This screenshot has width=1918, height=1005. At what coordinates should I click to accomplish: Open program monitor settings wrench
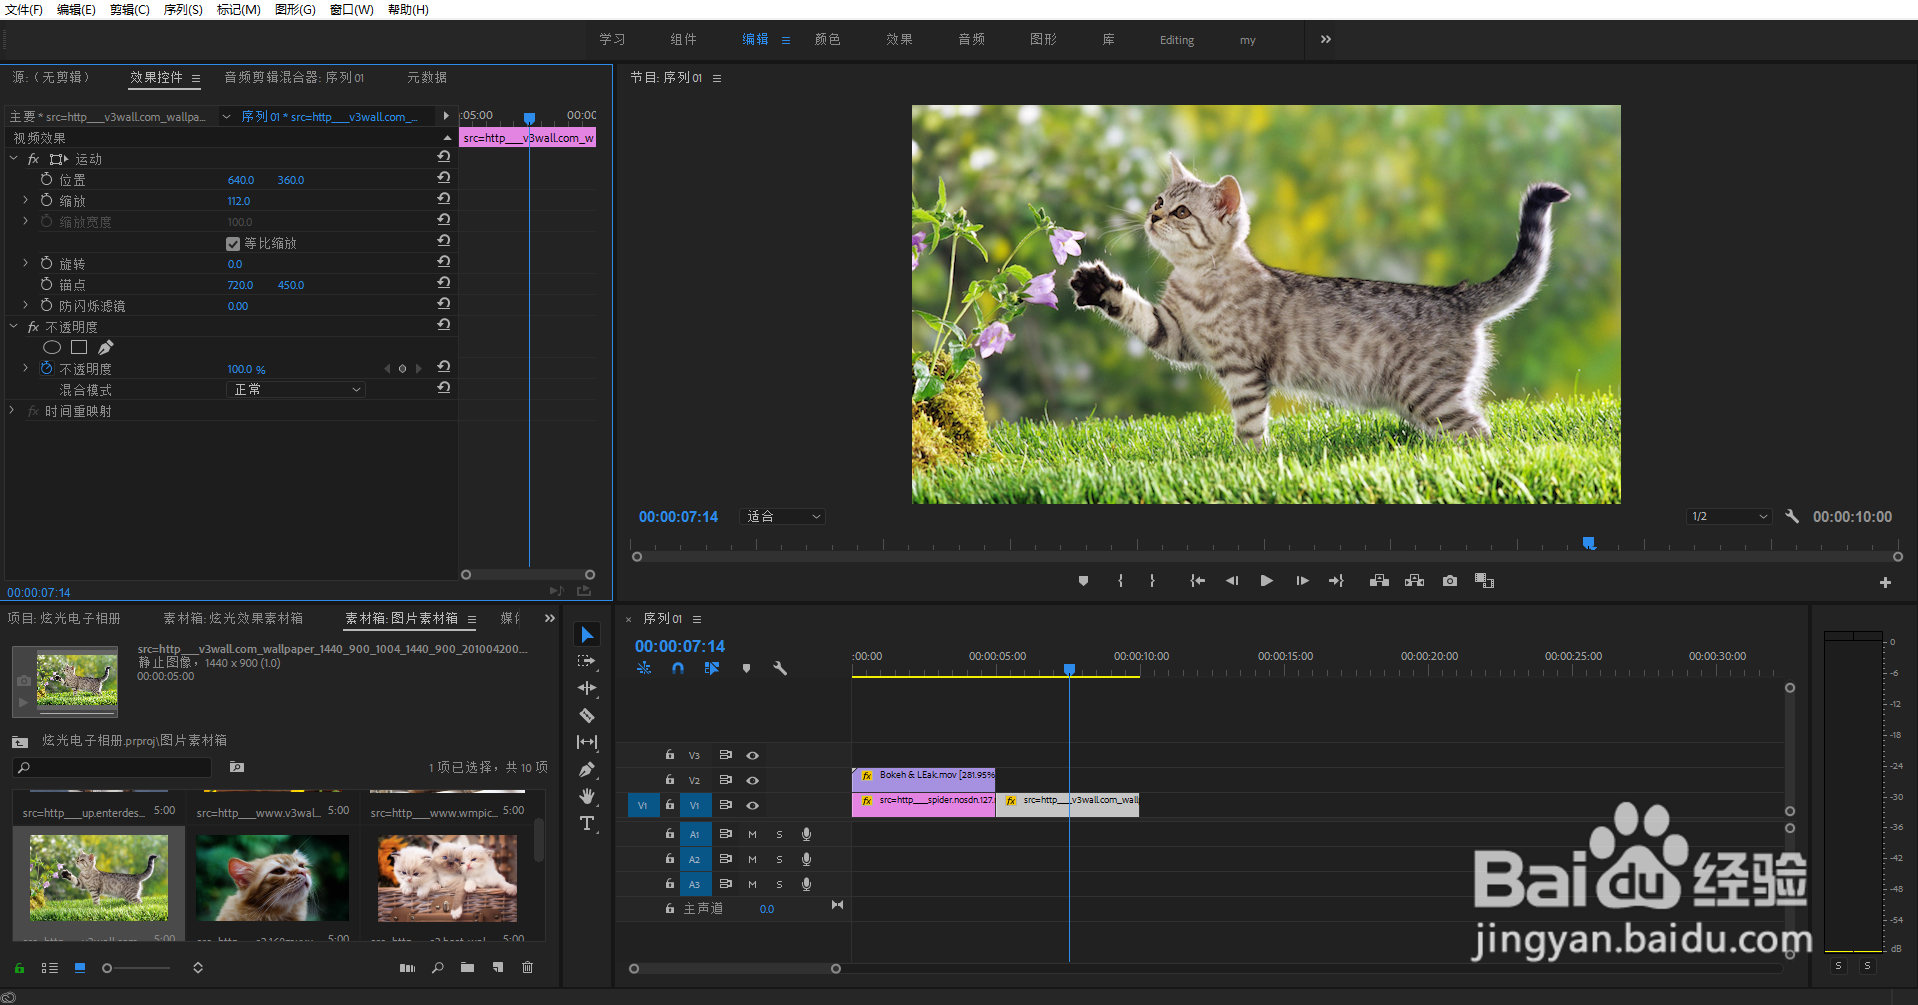coord(1792,517)
